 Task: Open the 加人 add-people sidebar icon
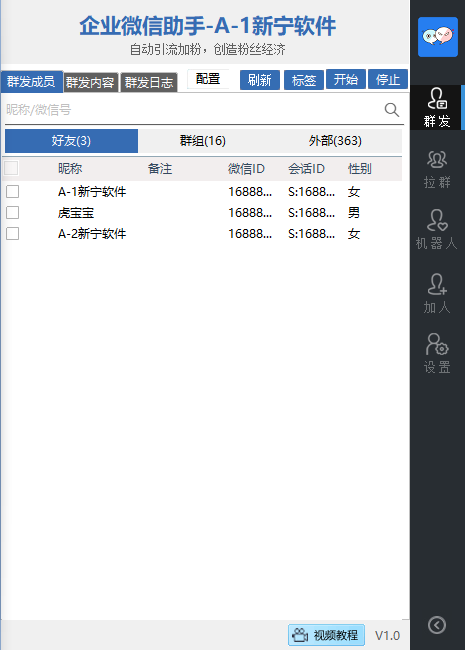(437, 293)
